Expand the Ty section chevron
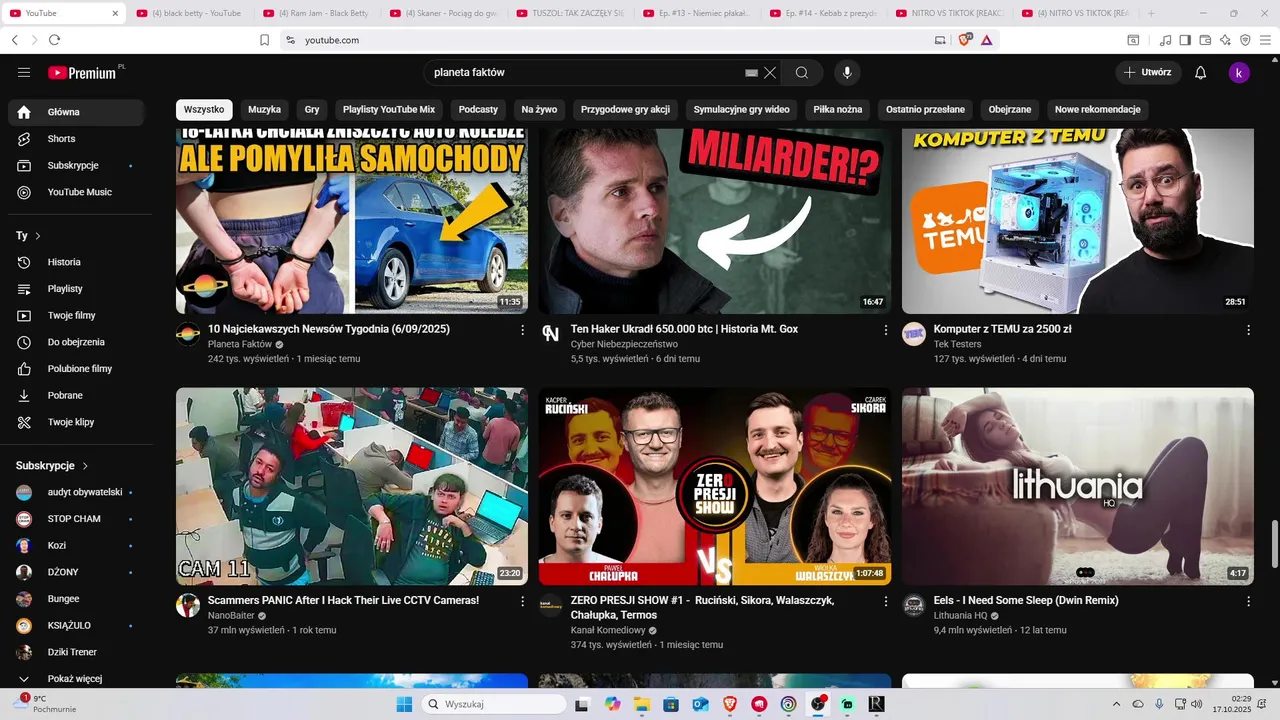This screenshot has height=720, width=1280. pos(38,236)
